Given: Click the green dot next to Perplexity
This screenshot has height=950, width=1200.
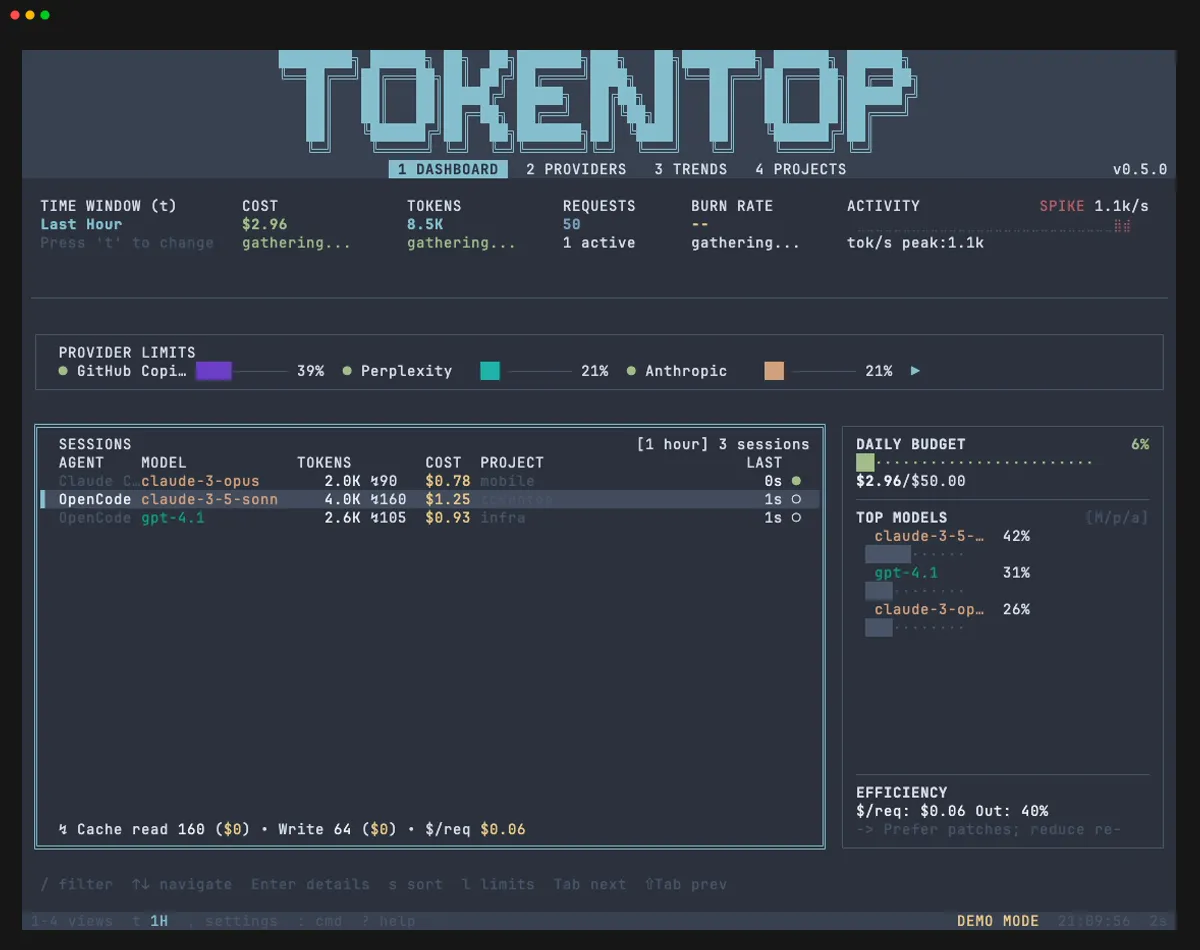Looking at the screenshot, I should tap(347, 371).
